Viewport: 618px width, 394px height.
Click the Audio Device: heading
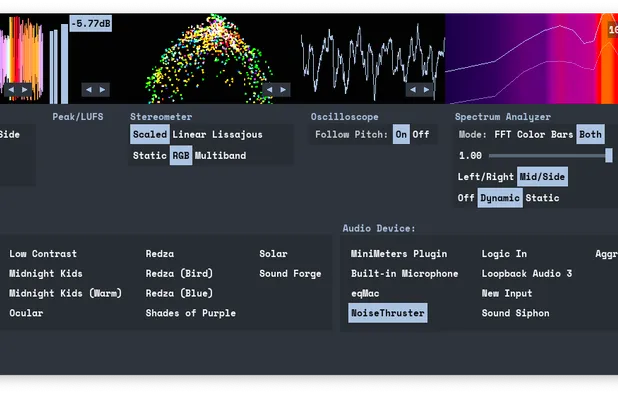[379, 228]
